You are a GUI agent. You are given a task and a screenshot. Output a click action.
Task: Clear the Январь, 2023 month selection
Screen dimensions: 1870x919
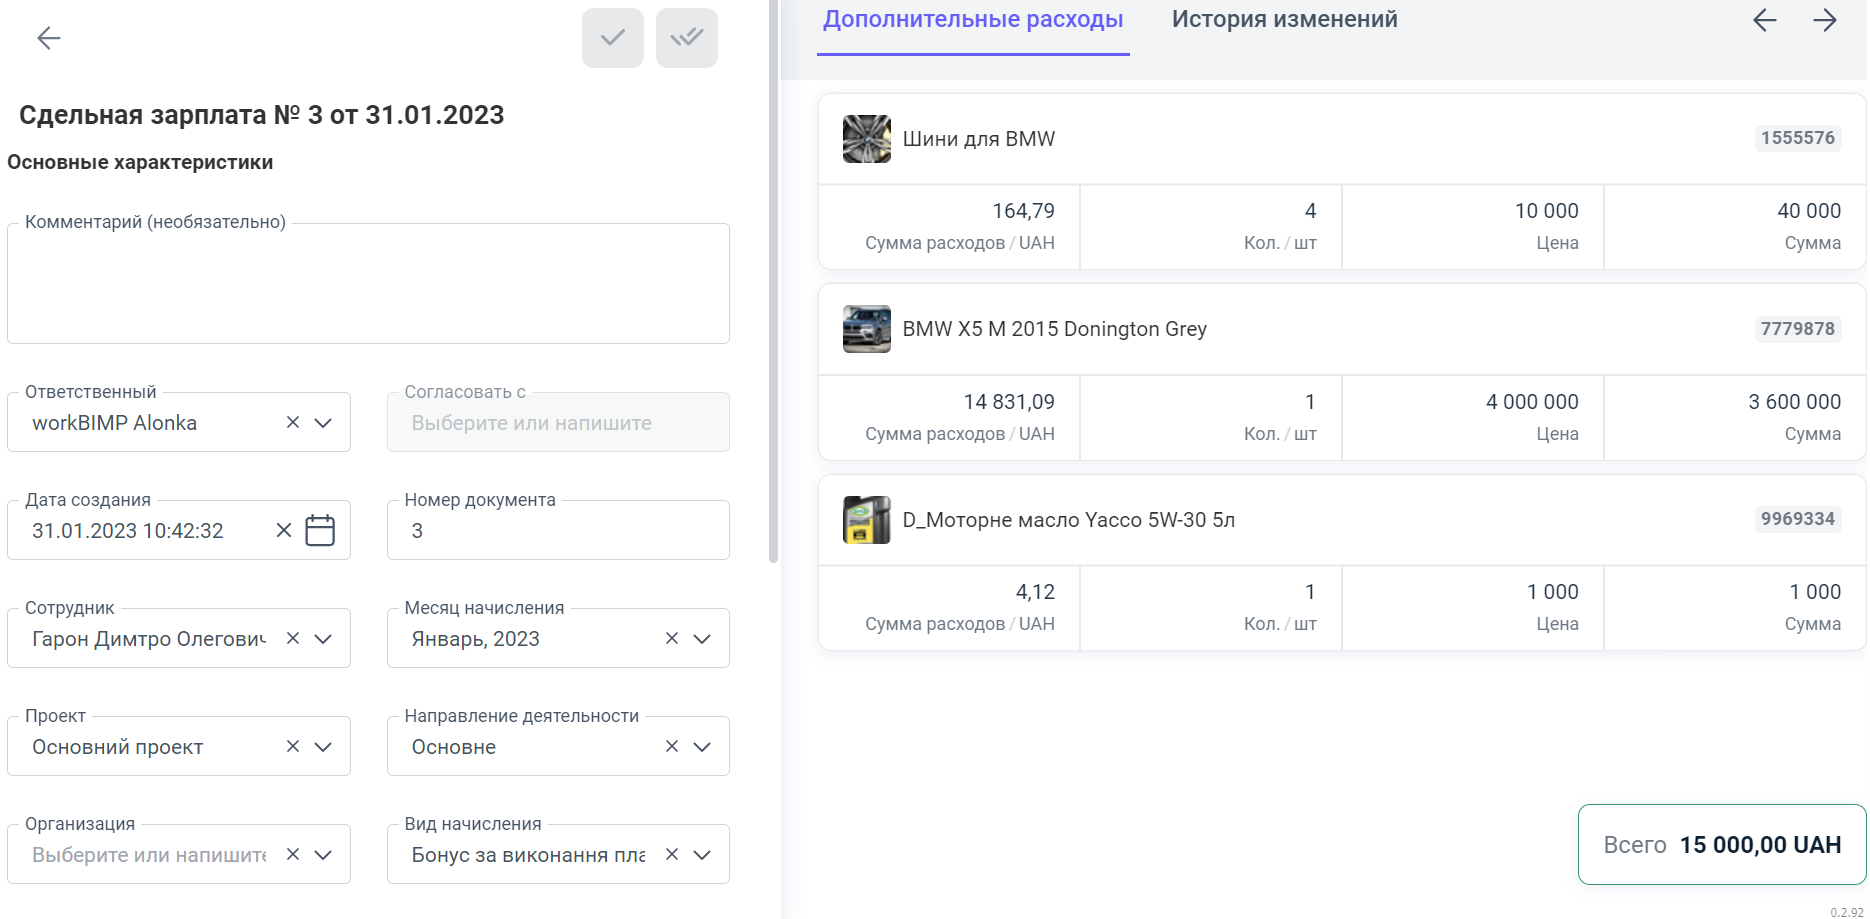pyautogui.click(x=672, y=638)
